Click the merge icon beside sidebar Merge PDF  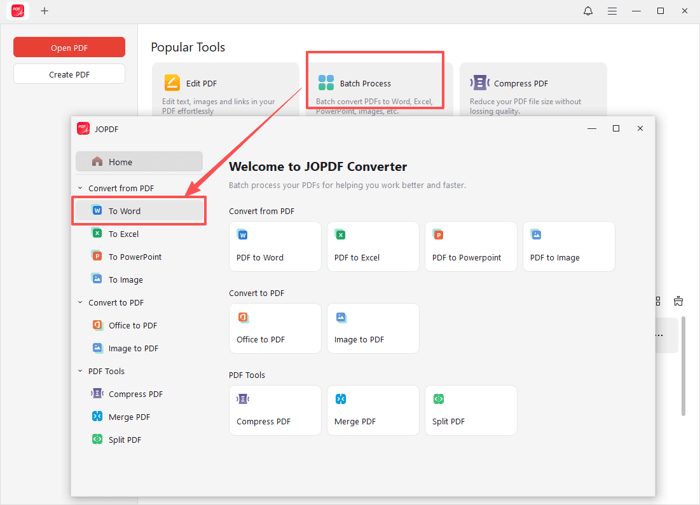coord(97,416)
